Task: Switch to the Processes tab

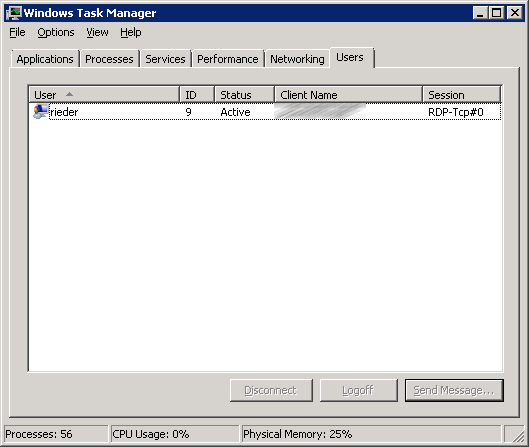Action: (x=109, y=59)
